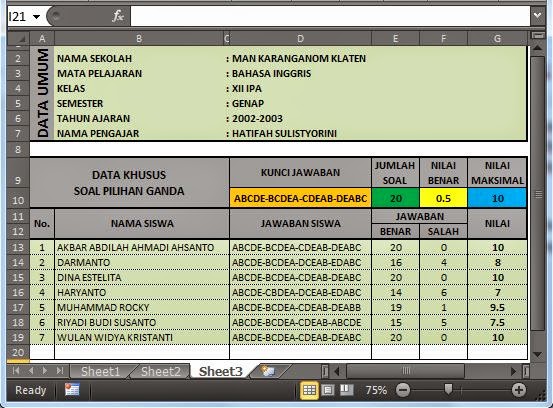Screen dimensions: 553x408
Task: Click the Select All corner triangle
Action: (19, 38)
